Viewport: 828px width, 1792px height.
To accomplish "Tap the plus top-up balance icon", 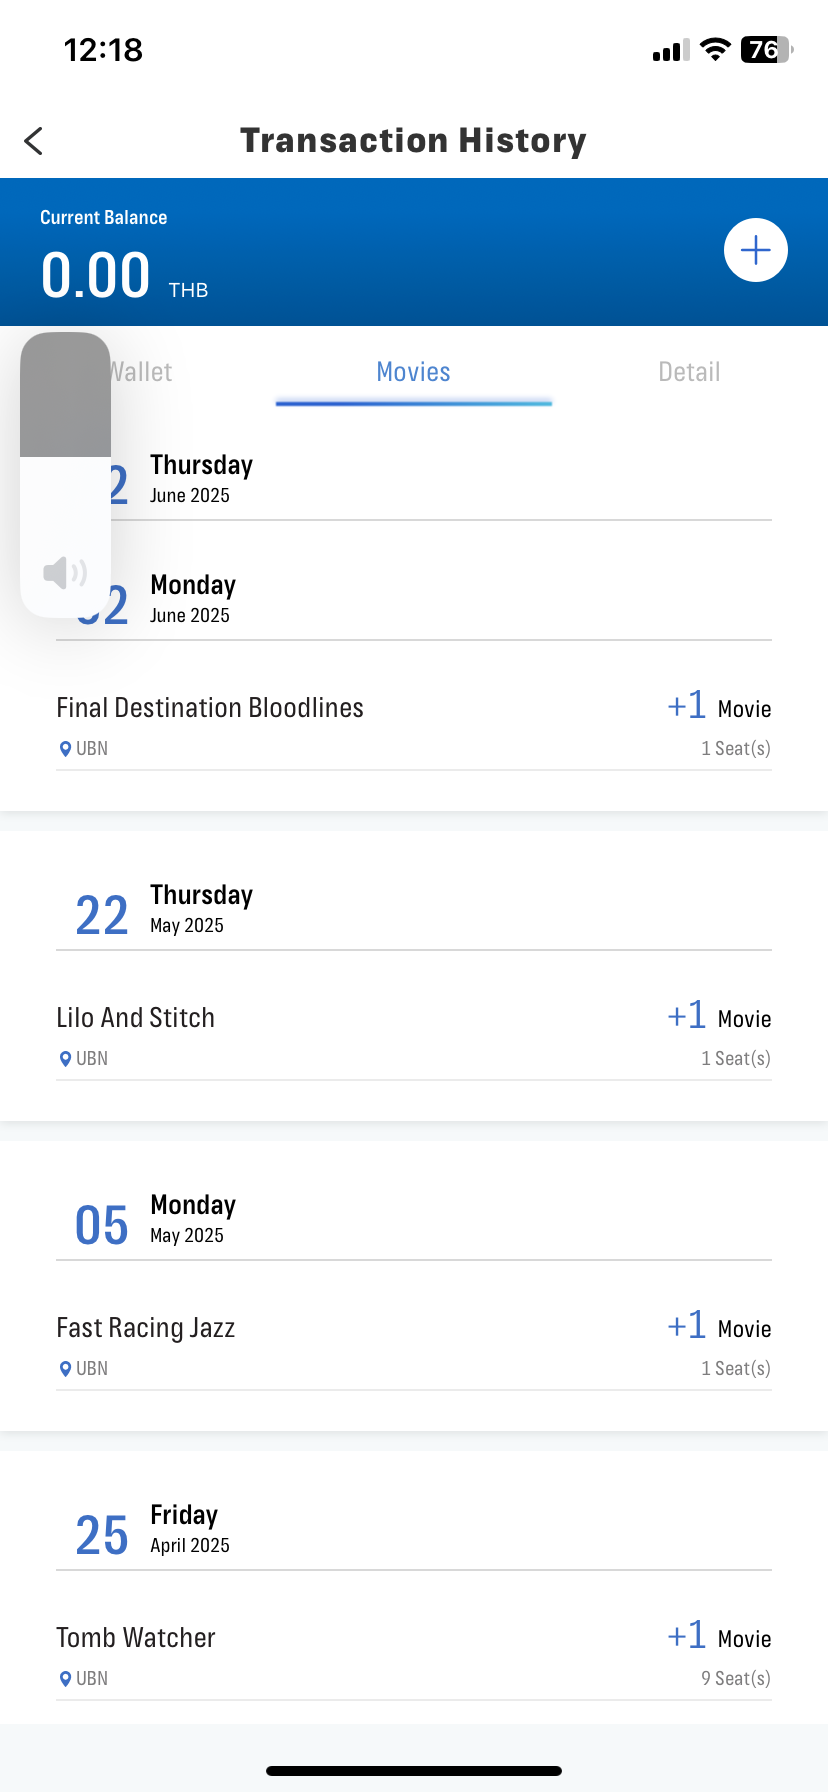I will pyautogui.click(x=756, y=250).
